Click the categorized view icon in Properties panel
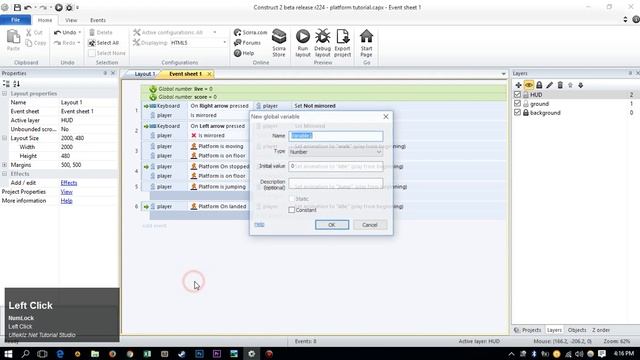640x360 pixels. pyautogui.click(x=6, y=84)
